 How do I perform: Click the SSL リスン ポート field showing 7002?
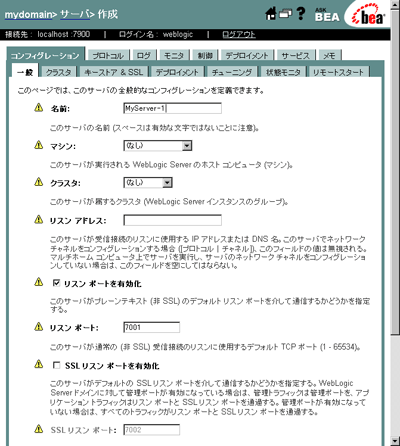tap(152, 430)
